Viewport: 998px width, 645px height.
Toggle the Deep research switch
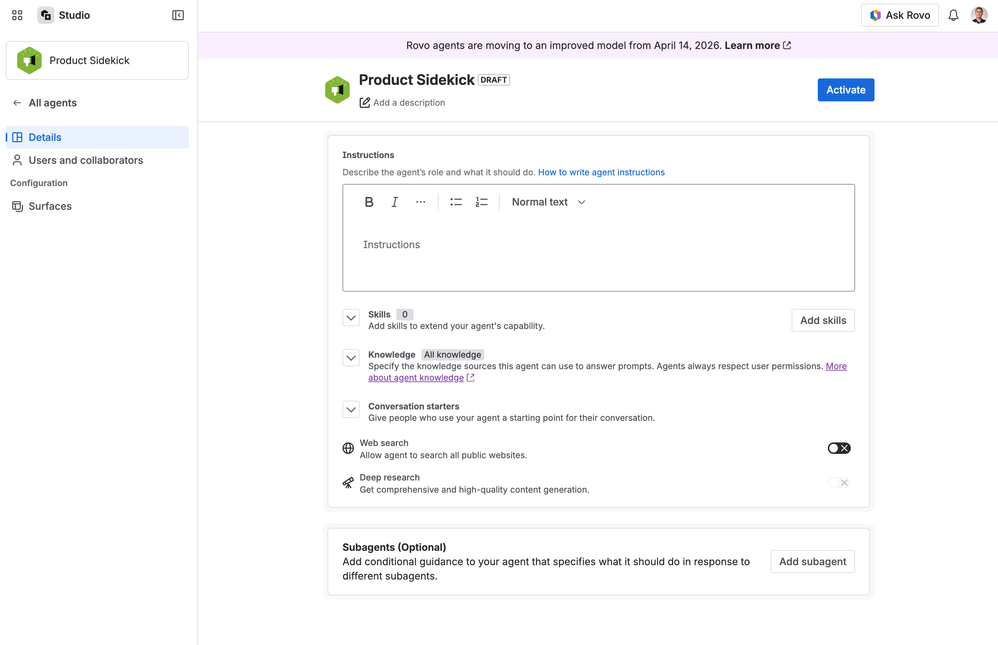click(x=838, y=483)
